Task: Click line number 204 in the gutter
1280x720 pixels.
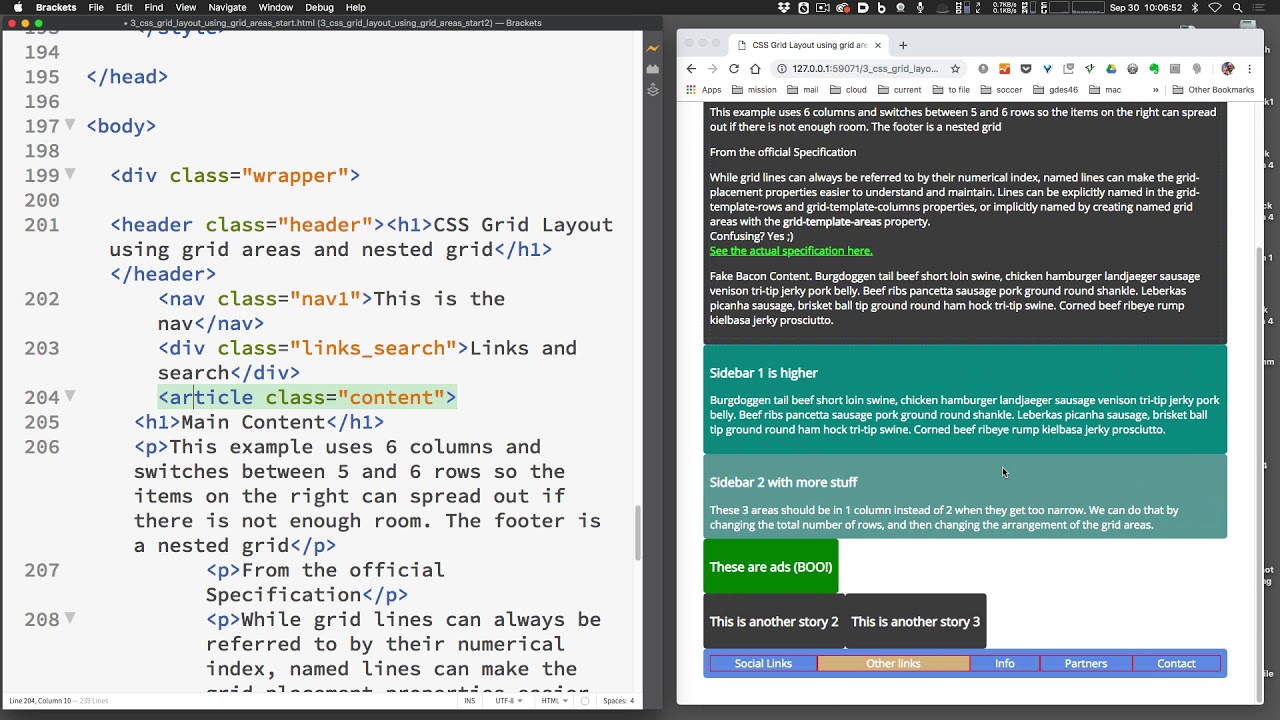Action: pyautogui.click(x=42, y=397)
